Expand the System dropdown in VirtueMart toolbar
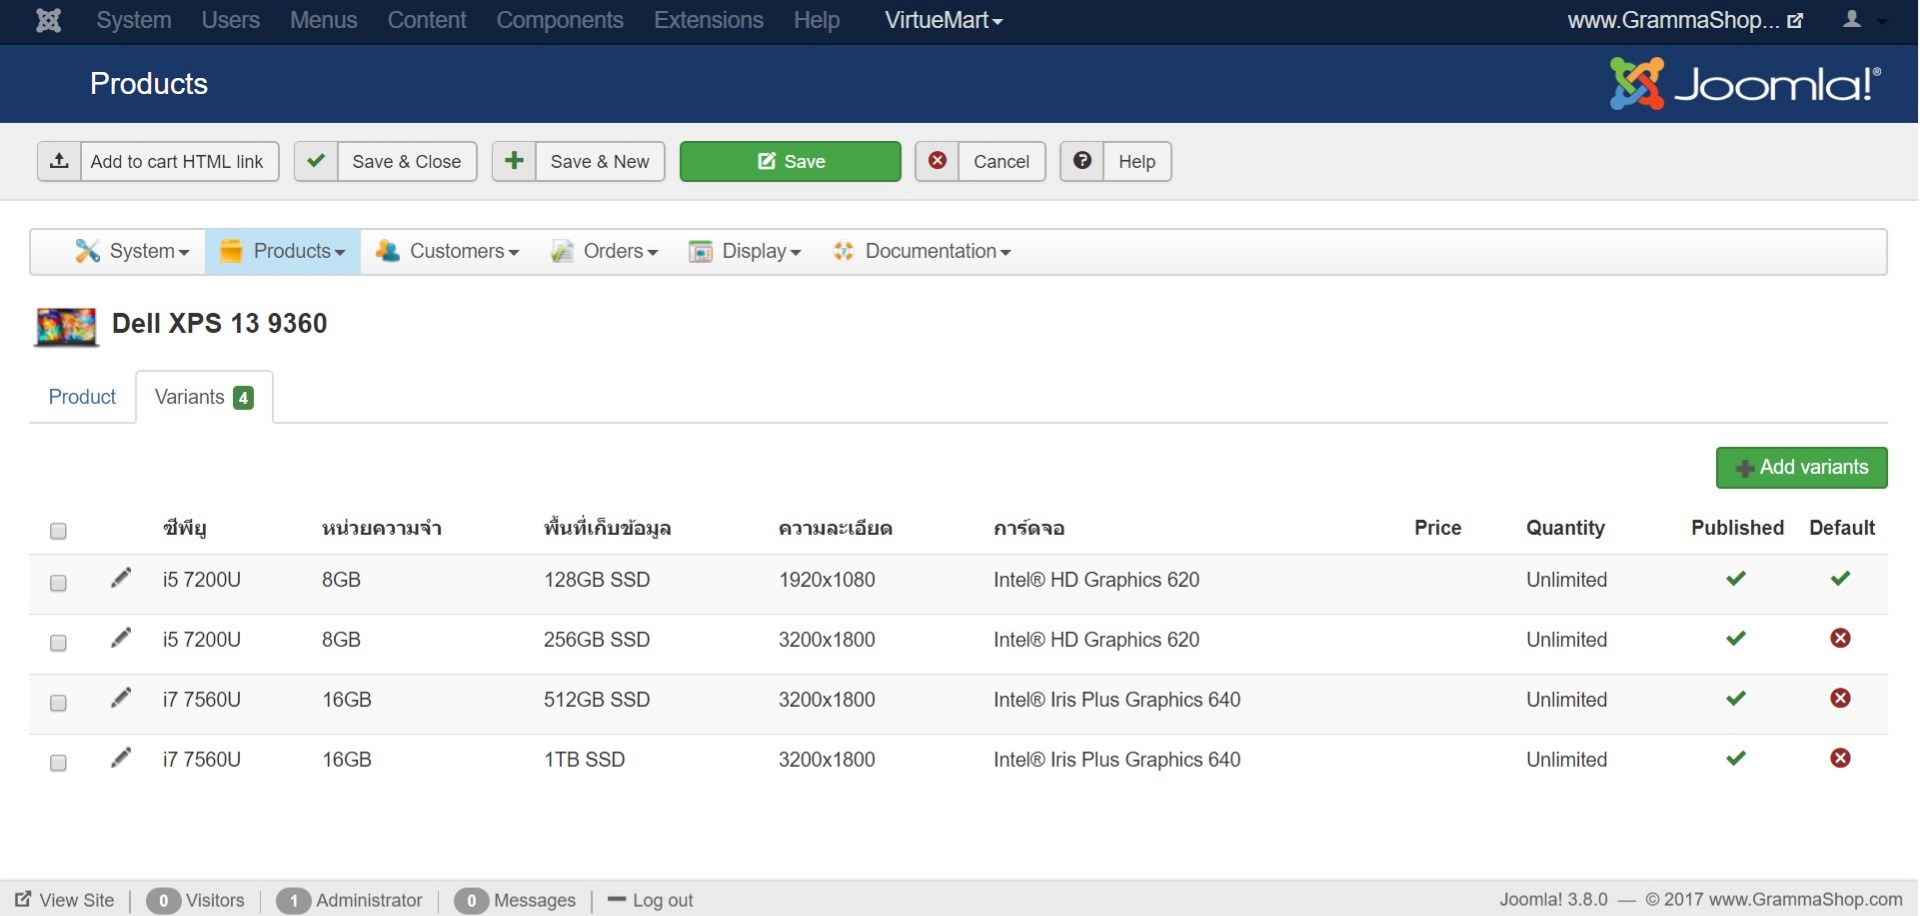1920x916 pixels. click(x=132, y=251)
